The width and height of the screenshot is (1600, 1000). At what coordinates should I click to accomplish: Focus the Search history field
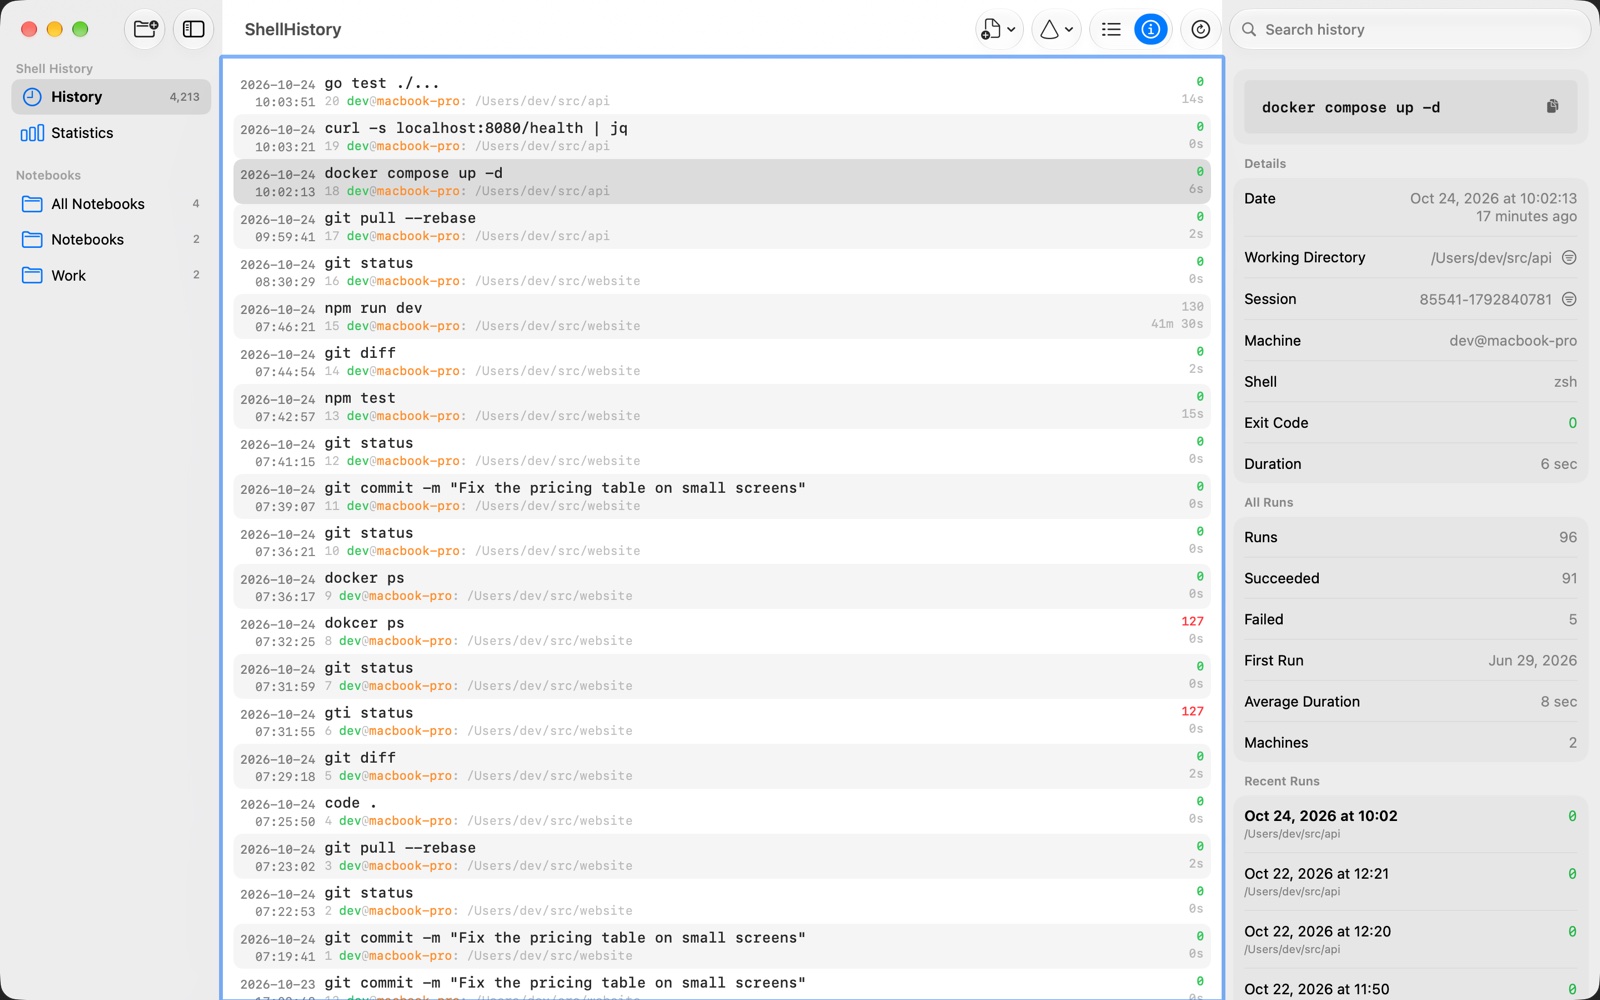[1410, 30]
